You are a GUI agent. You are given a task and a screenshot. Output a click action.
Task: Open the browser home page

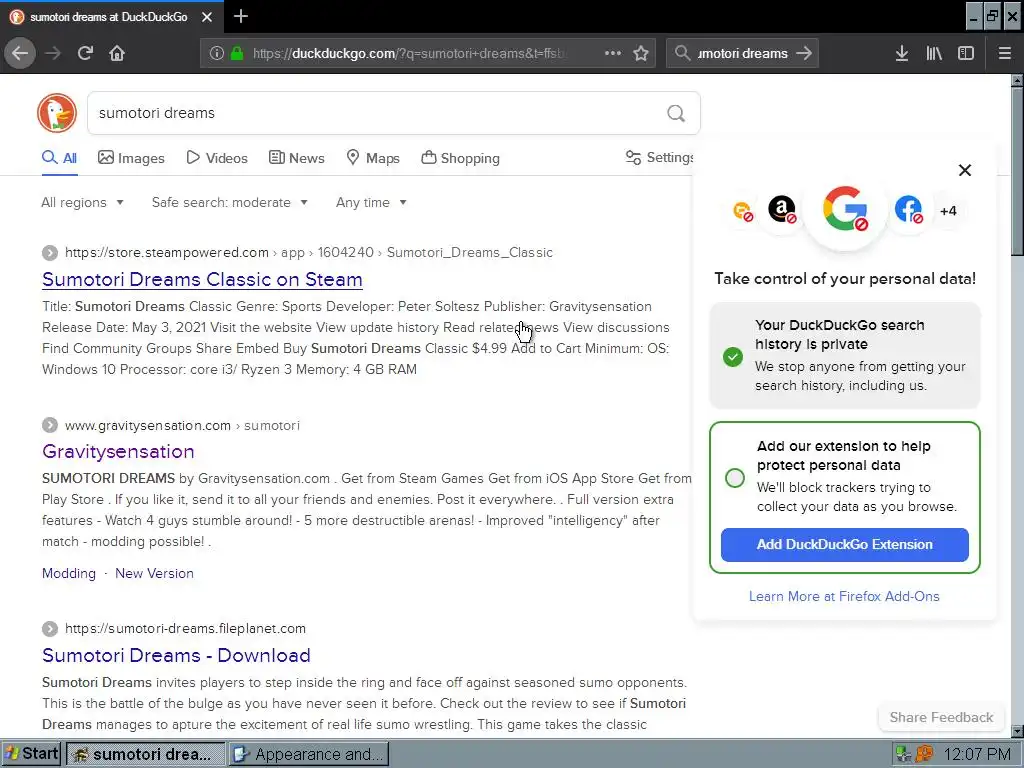(x=117, y=53)
